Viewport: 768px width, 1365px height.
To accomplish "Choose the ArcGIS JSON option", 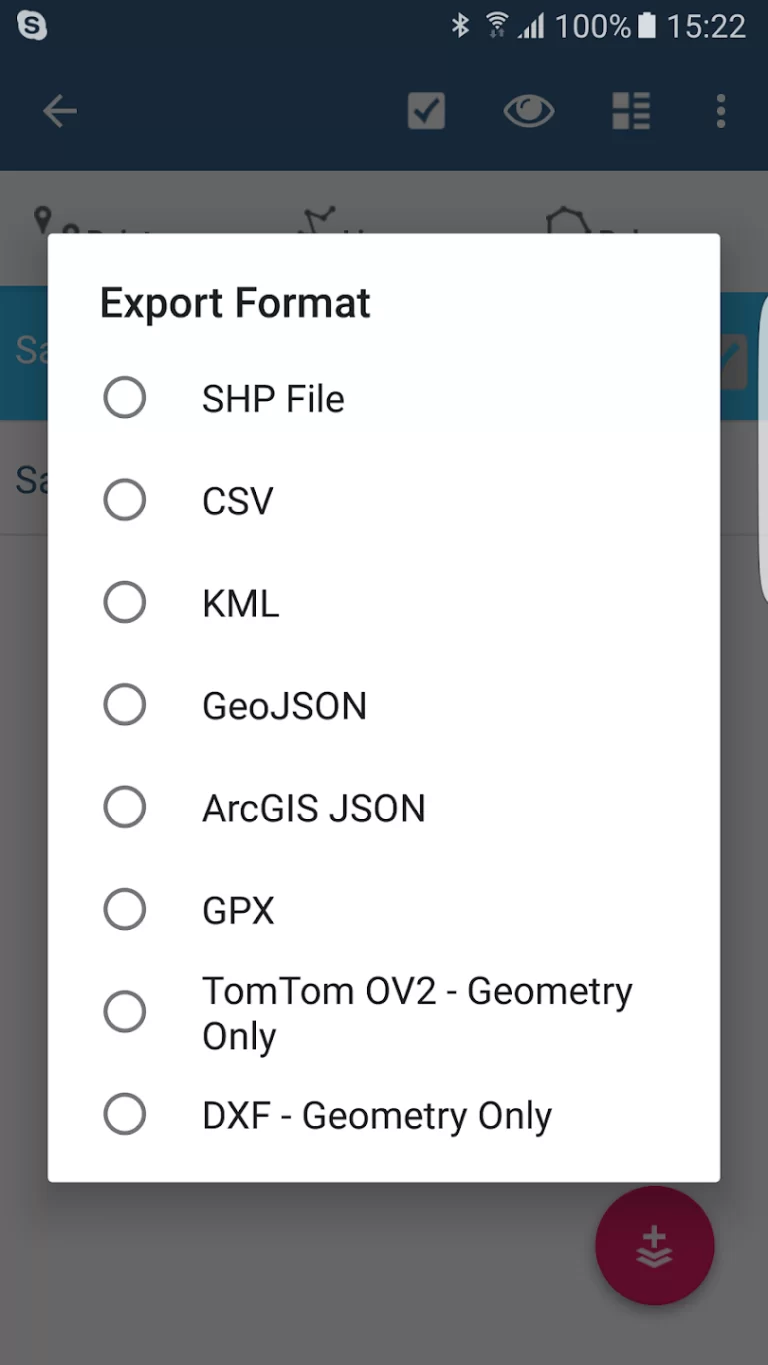I will tap(125, 807).
